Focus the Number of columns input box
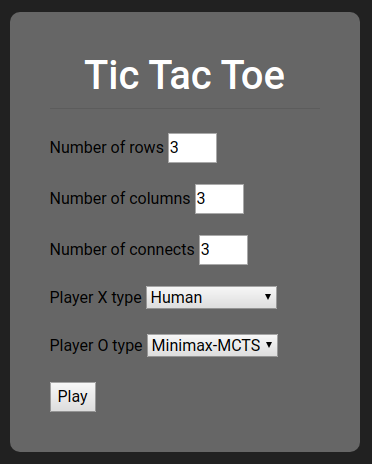 (x=219, y=199)
